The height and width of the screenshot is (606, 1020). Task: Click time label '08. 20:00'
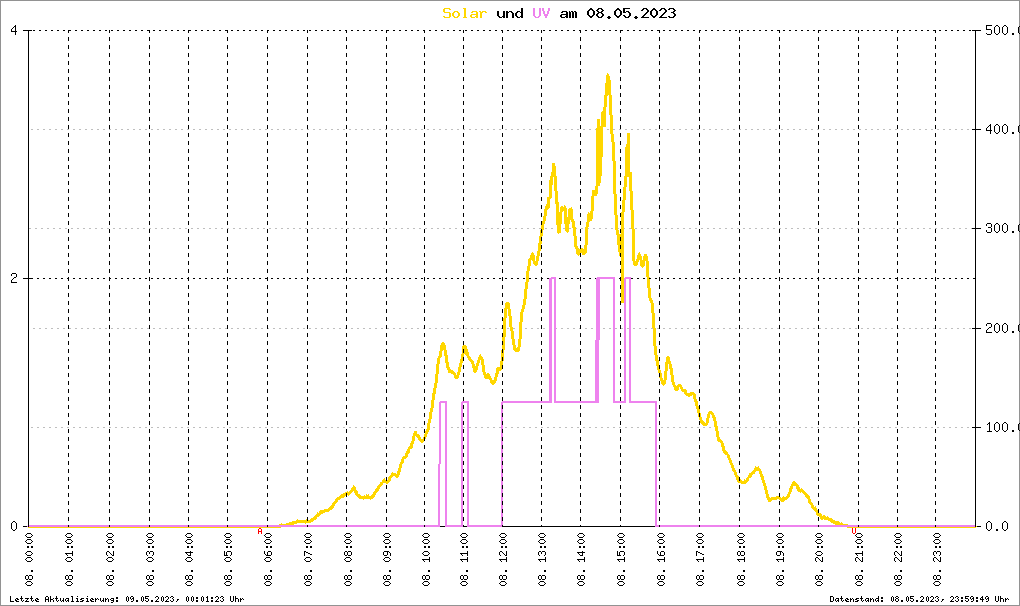[818, 560]
